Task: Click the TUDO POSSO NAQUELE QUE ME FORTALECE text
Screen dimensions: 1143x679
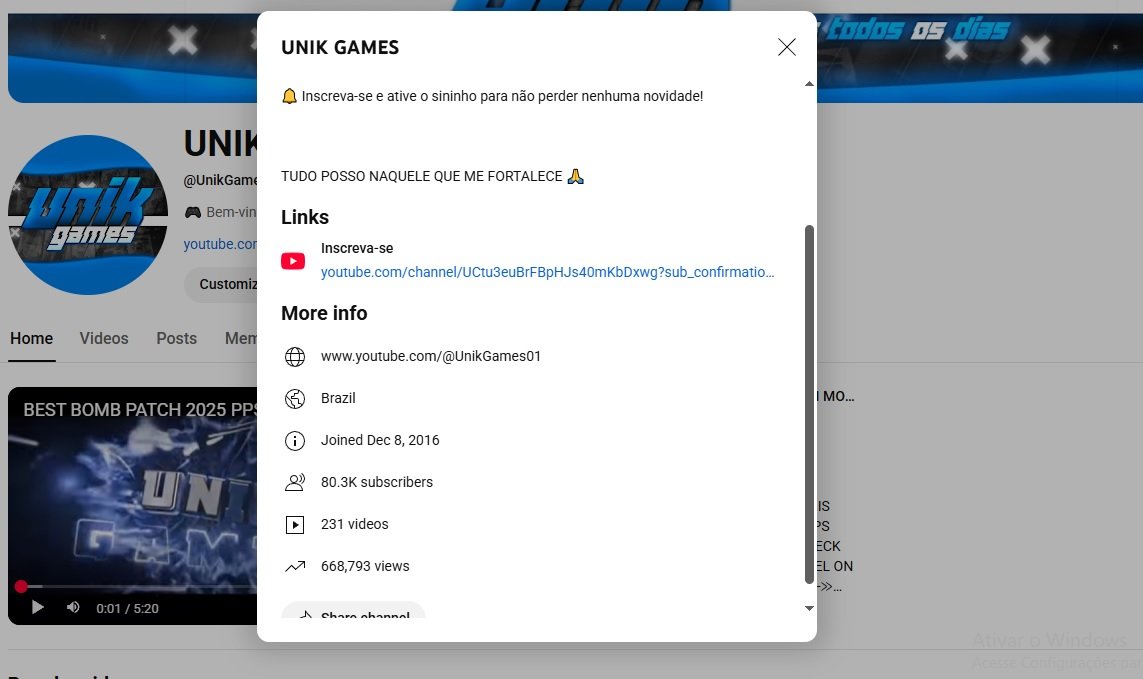Action: point(421,176)
